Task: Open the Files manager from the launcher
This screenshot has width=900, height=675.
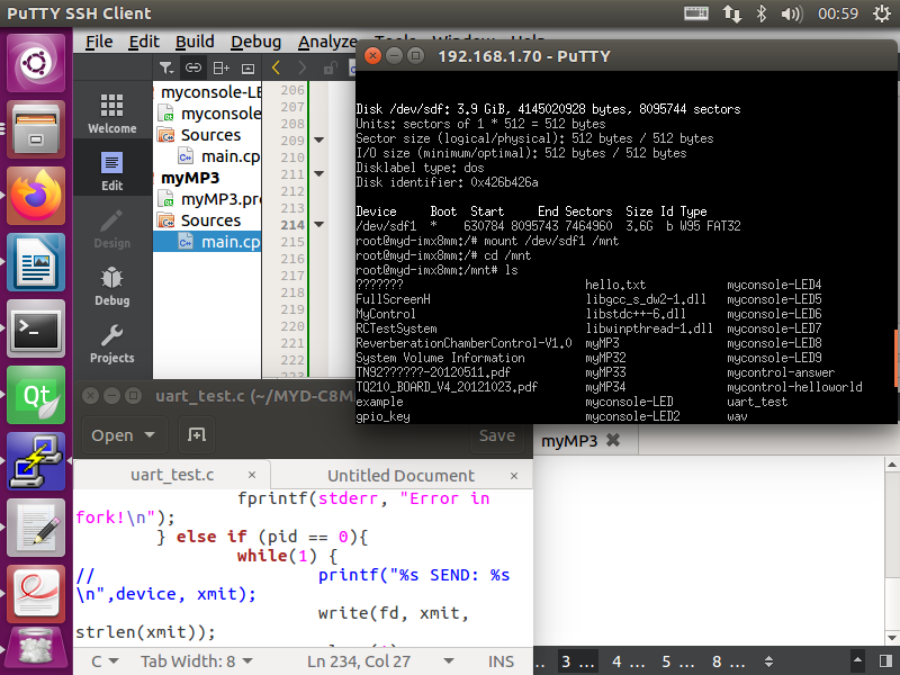Action: (x=36, y=129)
